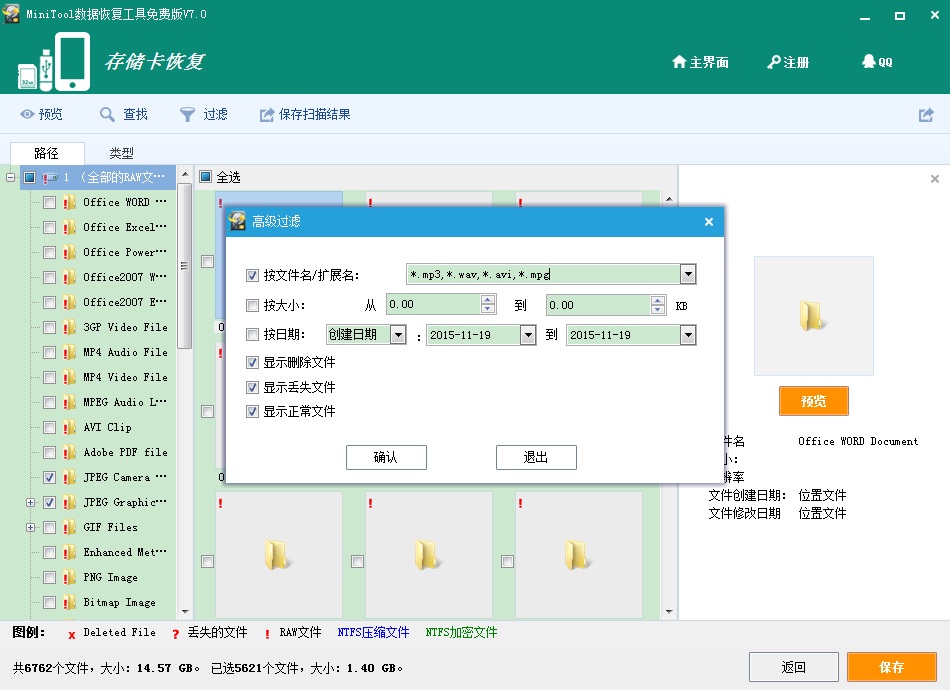The image size is (950, 690).
Task: Click thumbnail list scrollbar down arrow
Action: click(669, 612)
